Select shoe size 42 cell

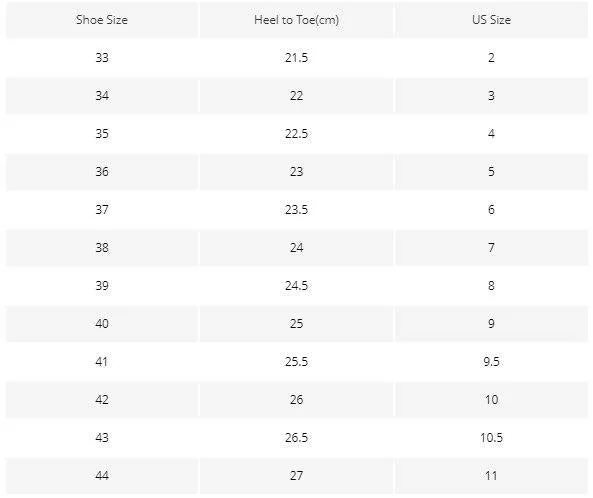click(x=102, y=399)
